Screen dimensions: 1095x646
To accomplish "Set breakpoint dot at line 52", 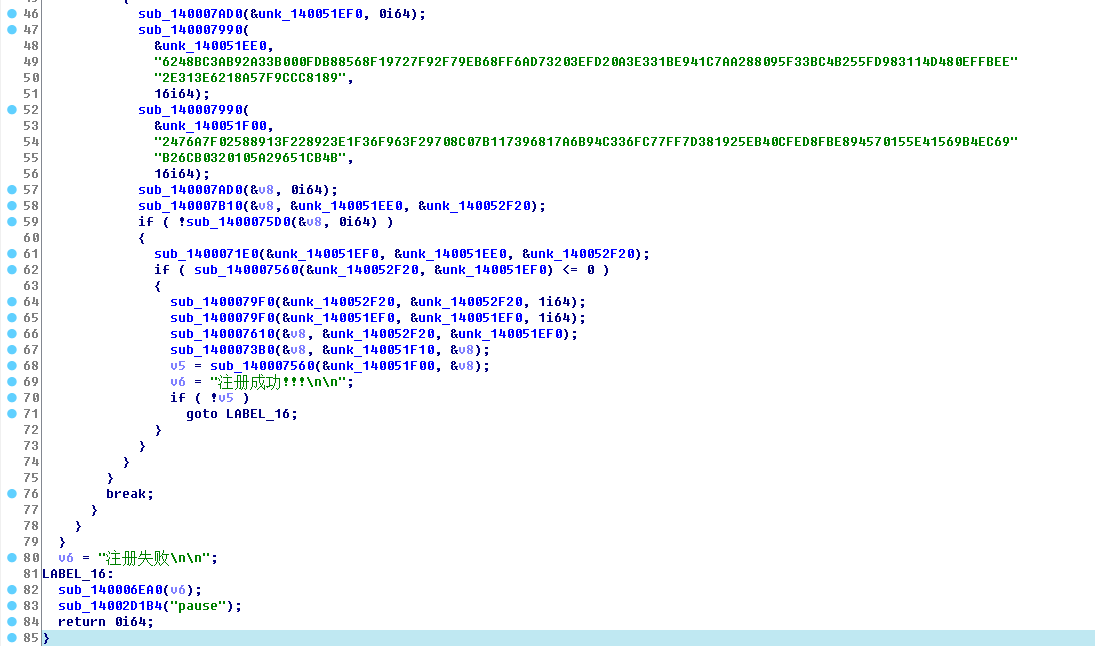I will coord(12,110).
